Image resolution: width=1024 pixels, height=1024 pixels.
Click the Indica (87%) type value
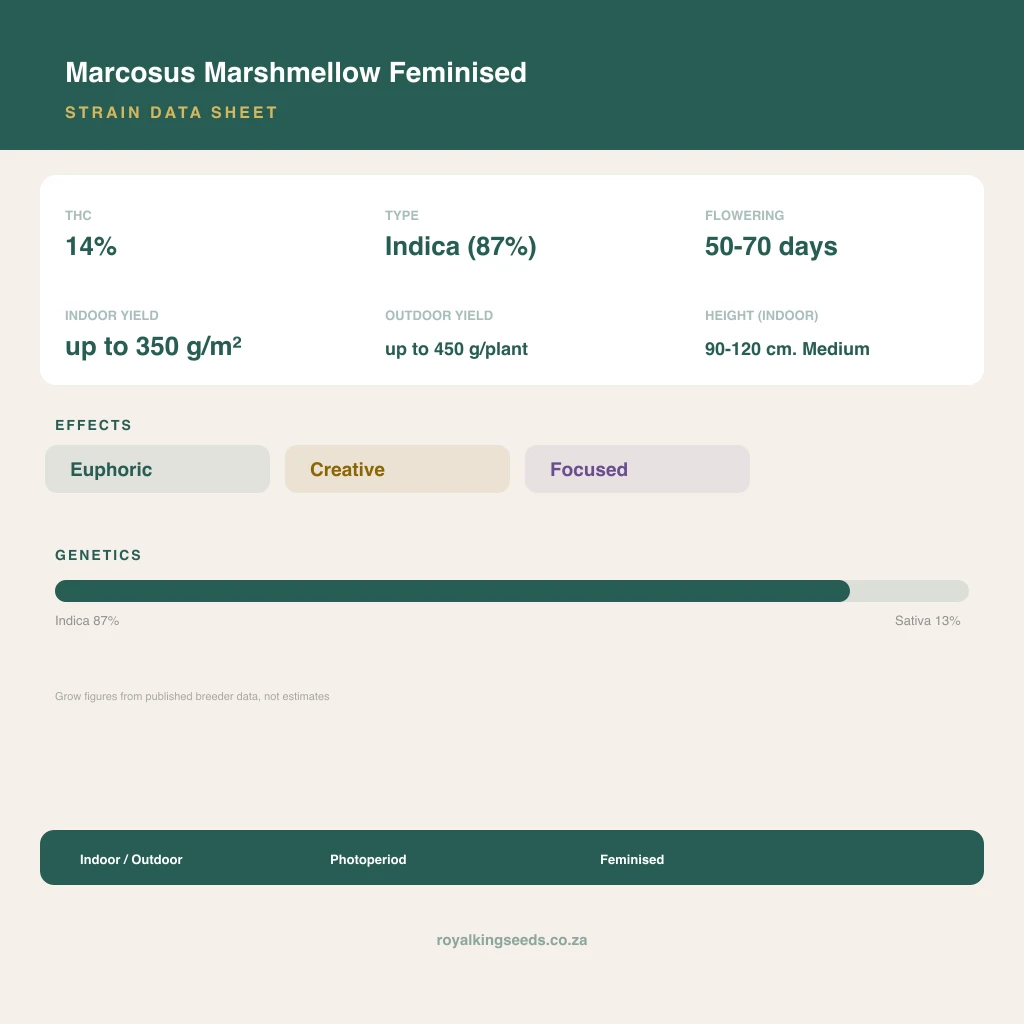point(460,246)
